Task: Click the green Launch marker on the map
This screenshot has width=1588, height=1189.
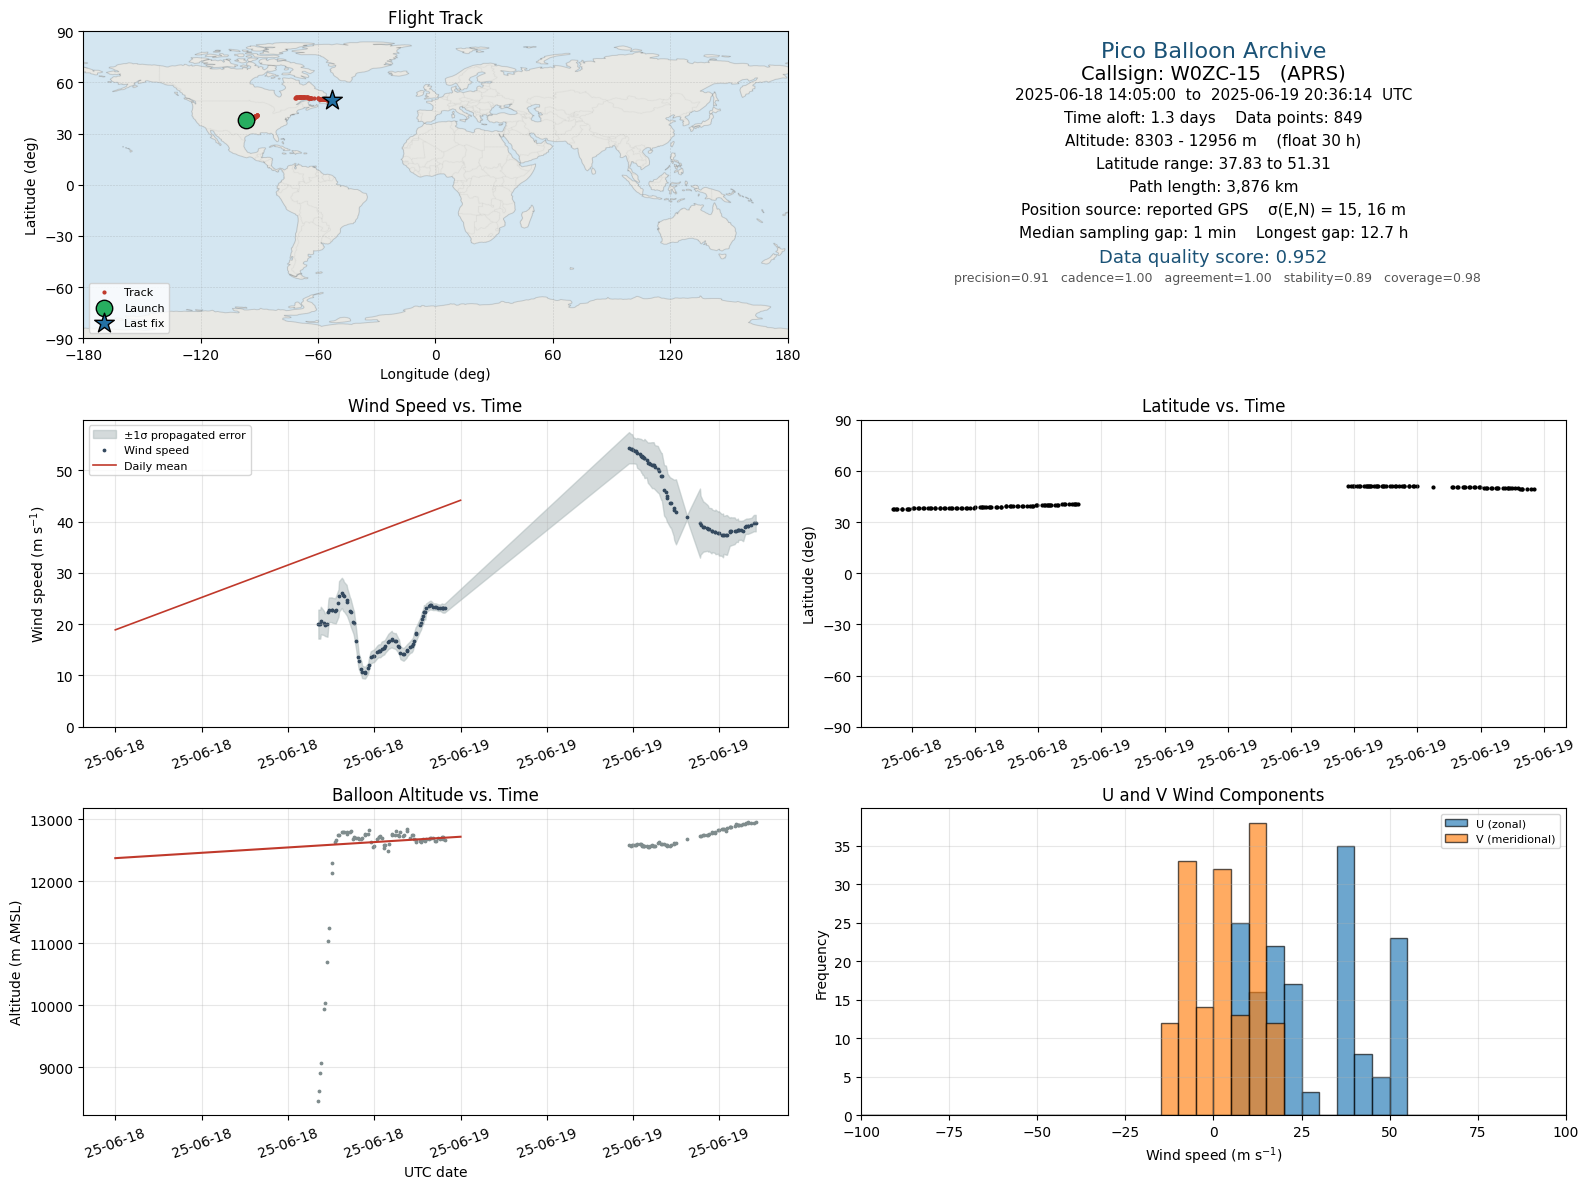Action: pyautogui.click(x=246, y=121)
